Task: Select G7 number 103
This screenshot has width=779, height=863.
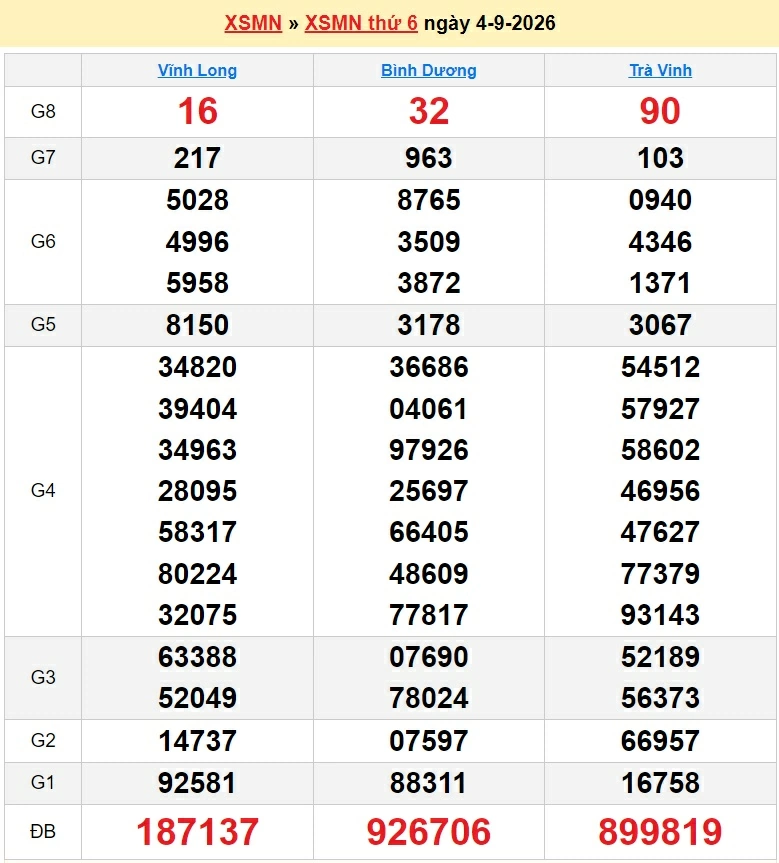Action: click(660, 158)
